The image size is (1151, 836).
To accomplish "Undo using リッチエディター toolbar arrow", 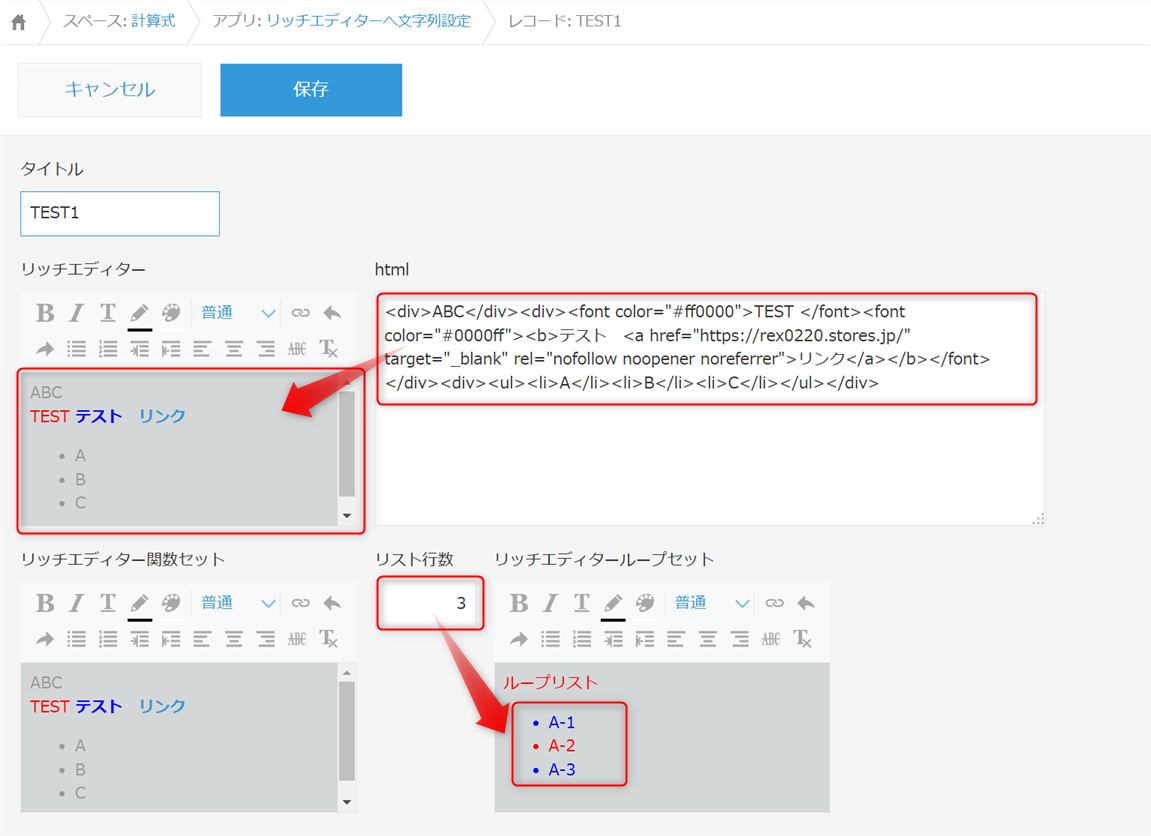I will click(x=333, y=313).
